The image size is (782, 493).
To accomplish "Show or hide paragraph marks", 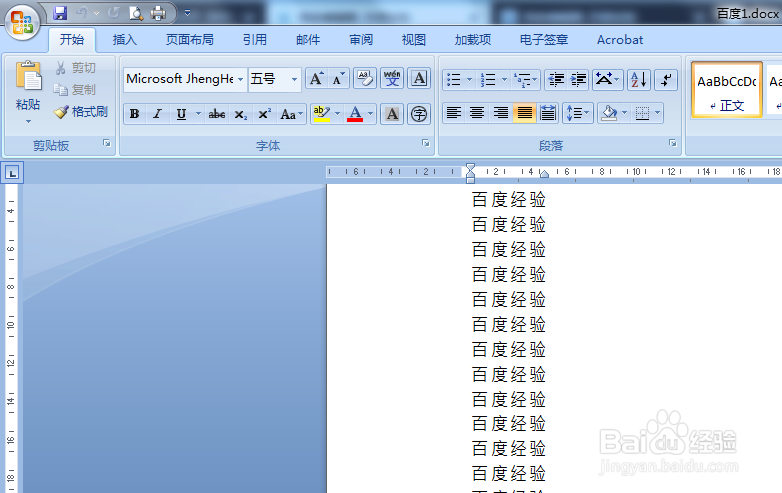I will click(666, 79).
